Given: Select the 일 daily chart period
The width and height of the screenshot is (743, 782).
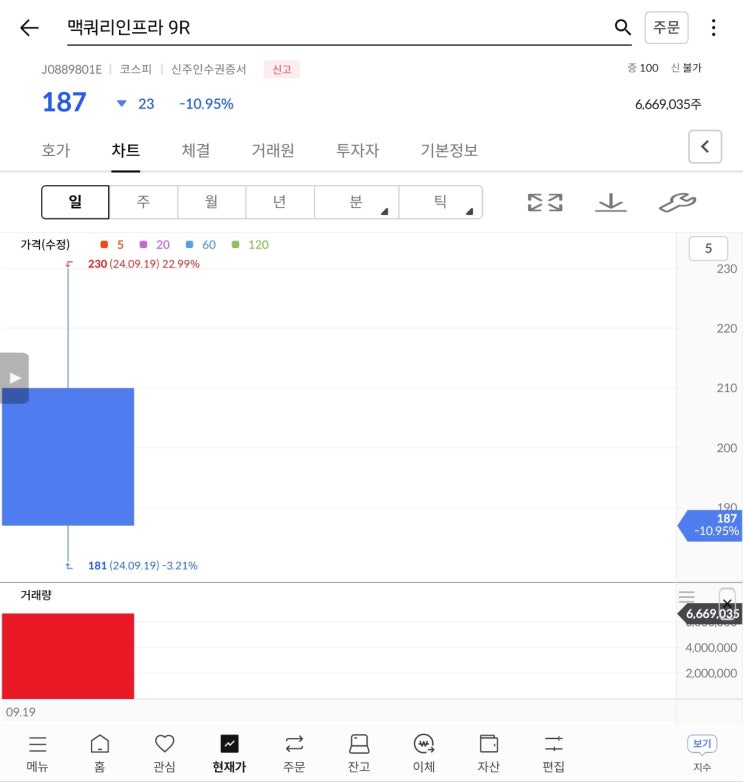Looking at the screenshot, I should [75, 202].
